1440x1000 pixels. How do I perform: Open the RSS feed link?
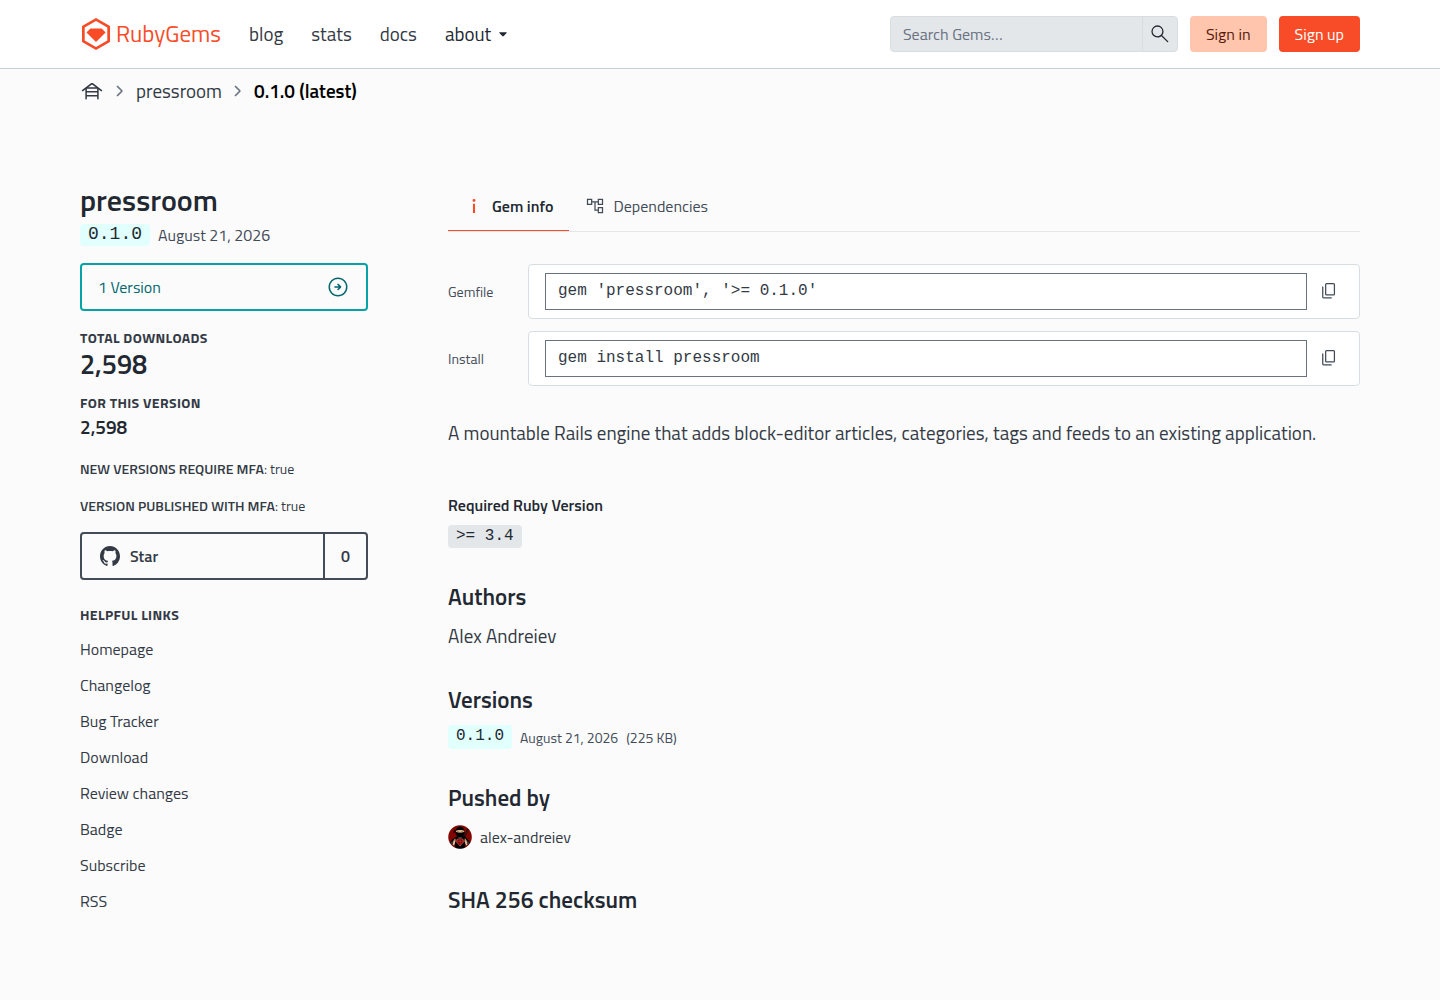93,902
